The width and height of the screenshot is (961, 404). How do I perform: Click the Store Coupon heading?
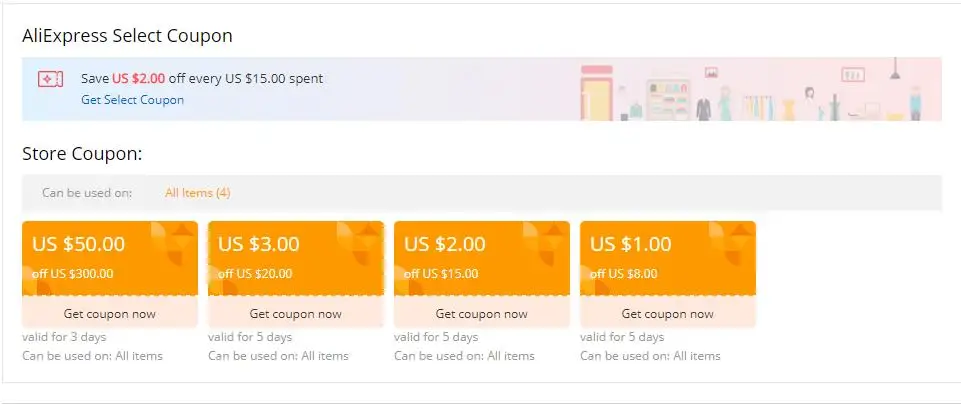[82, 154]
